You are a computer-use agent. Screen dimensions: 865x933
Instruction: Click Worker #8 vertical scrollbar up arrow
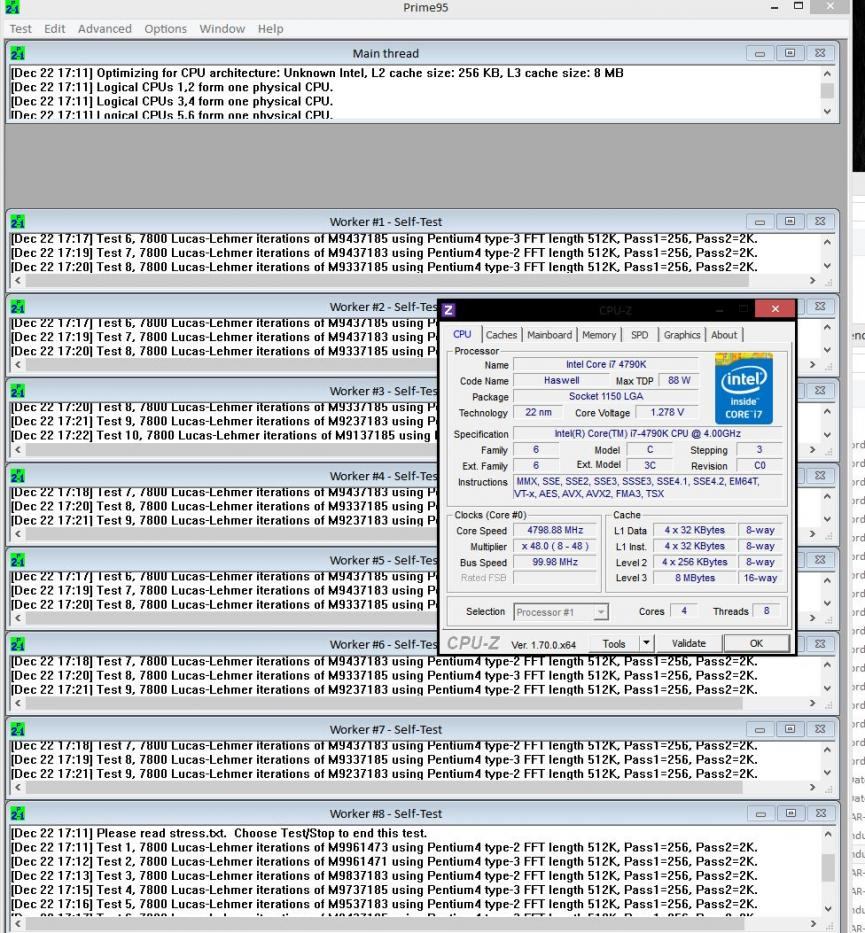click(x=828, y=834)
